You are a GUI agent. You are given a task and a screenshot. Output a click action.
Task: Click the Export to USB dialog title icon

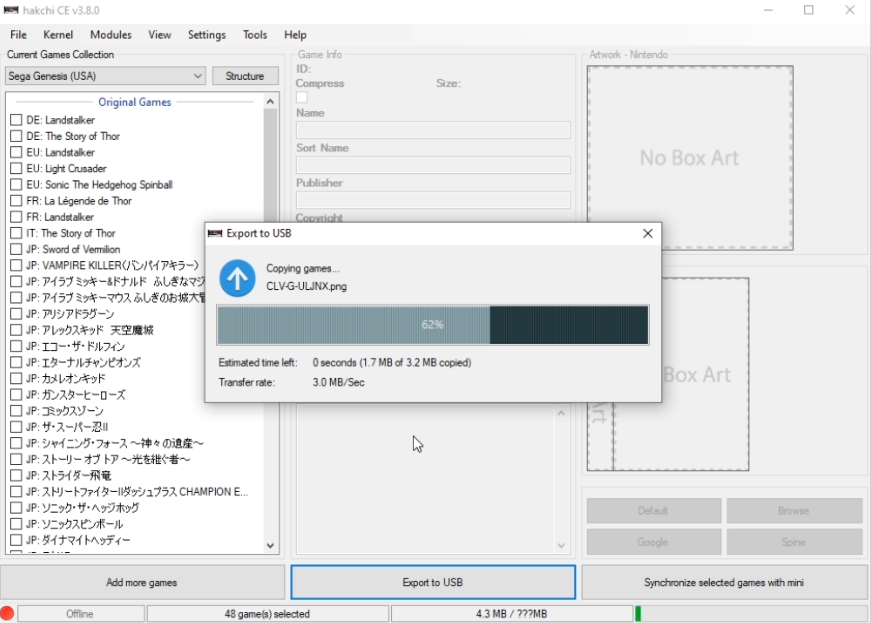point(215,233)
